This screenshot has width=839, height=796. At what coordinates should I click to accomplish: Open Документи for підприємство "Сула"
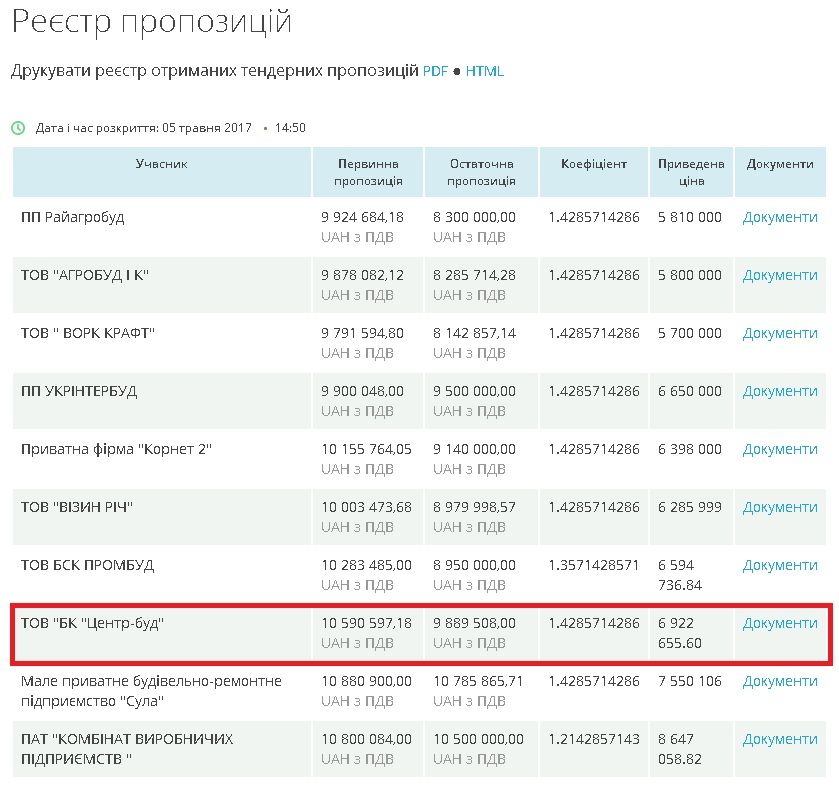tap(780, 680)
